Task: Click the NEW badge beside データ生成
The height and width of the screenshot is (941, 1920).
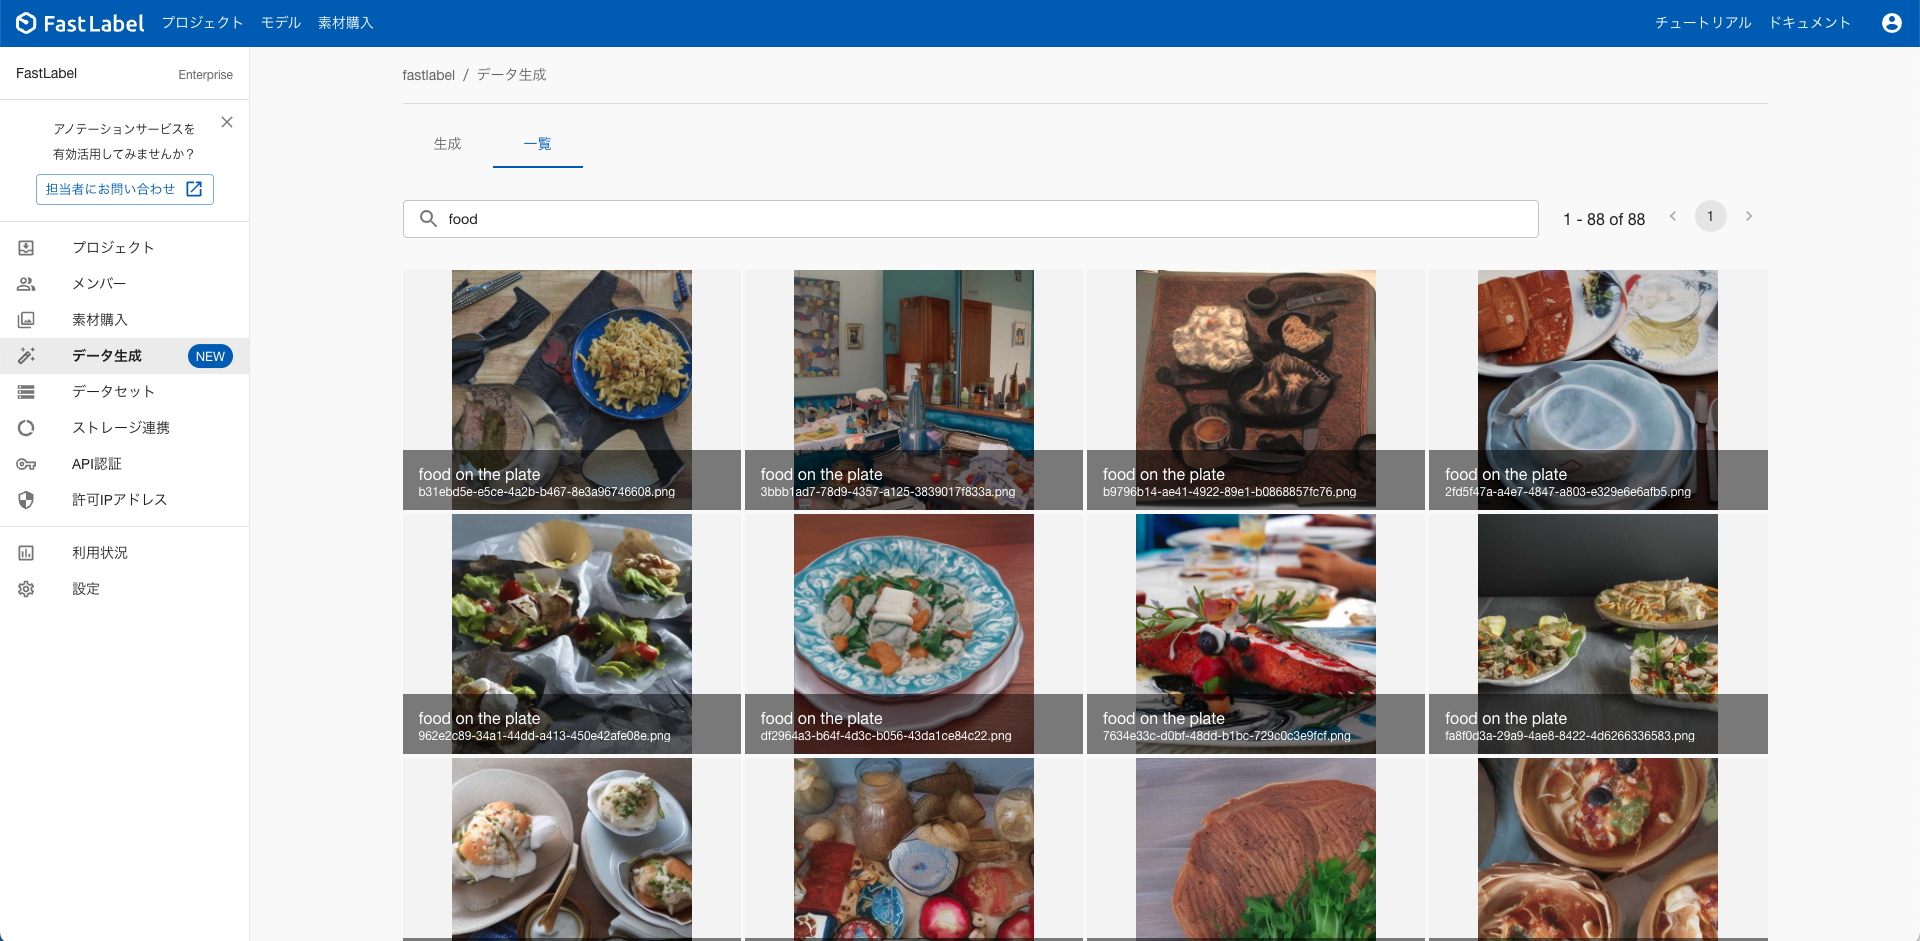Action: click(x=210, y=356)
